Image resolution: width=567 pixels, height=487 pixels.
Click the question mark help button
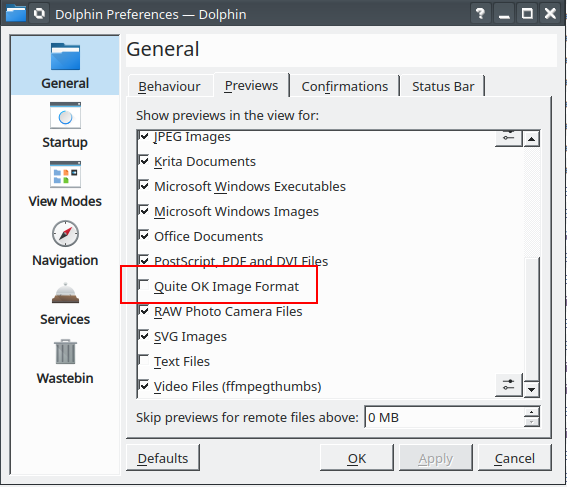point(480,14)
